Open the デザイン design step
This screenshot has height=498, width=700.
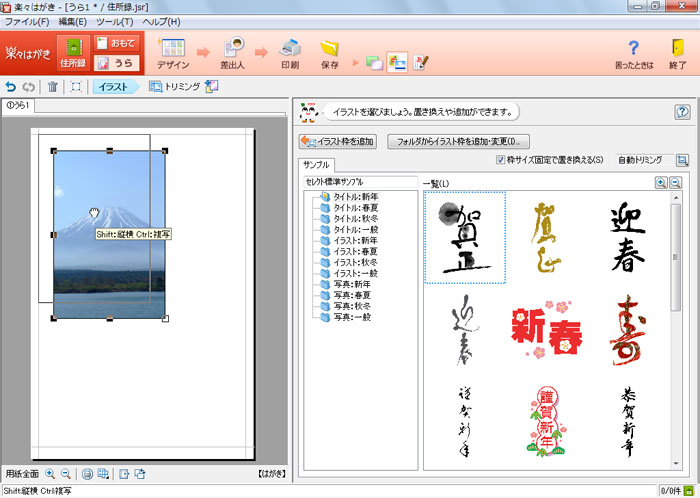tap(172, 52)
